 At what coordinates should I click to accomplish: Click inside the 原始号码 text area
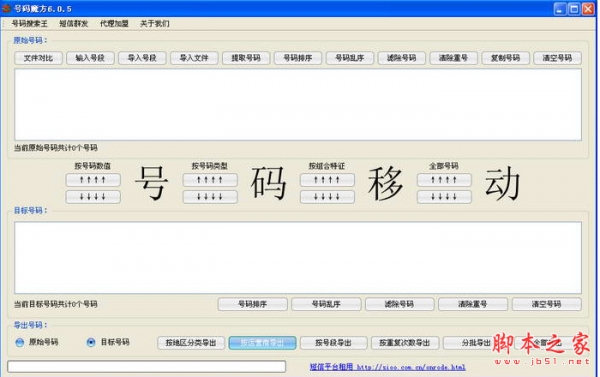pyautogui.click(x=298, y=104)
